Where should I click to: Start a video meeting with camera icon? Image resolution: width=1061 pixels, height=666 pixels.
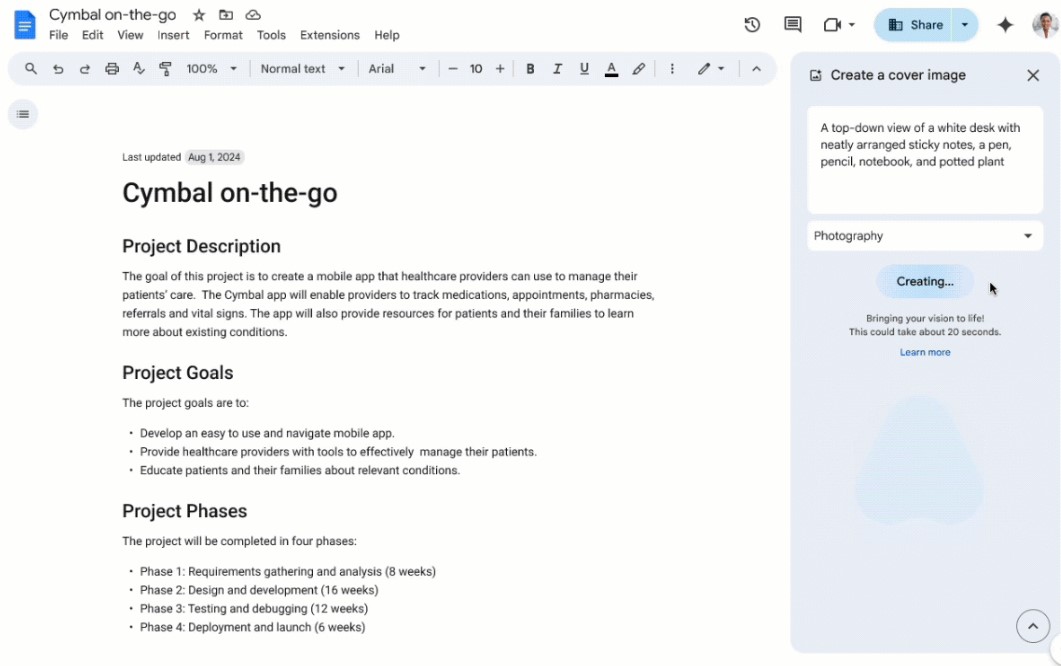(x=832, y=25)
